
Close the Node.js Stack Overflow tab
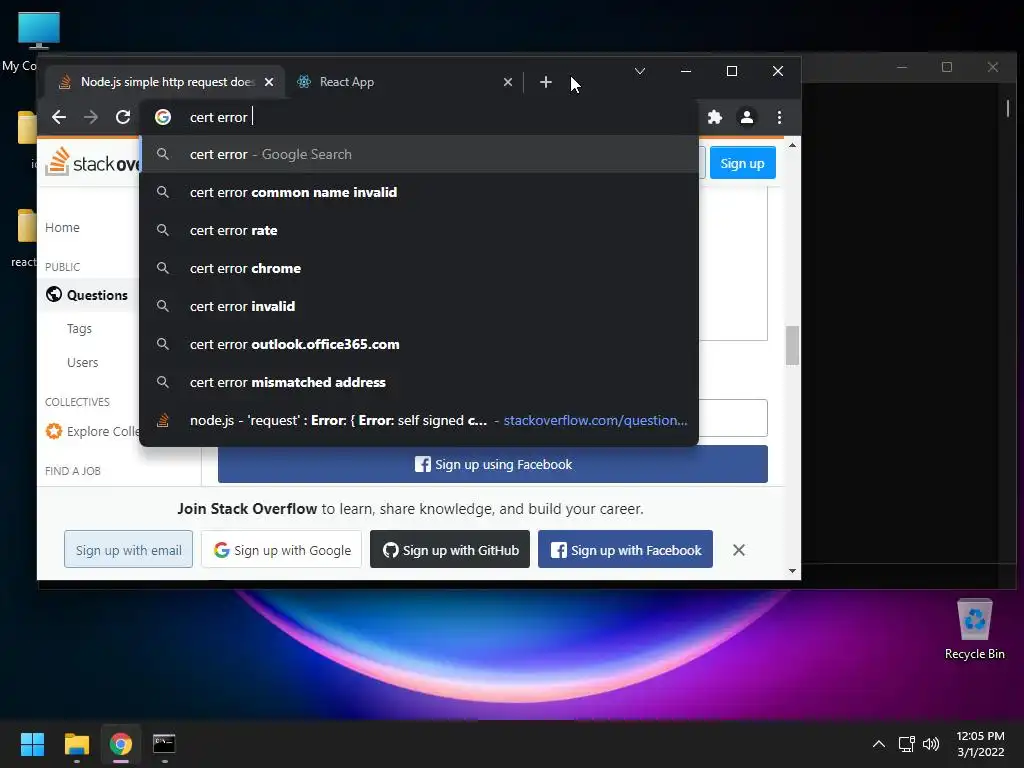[x=269, y=82]
